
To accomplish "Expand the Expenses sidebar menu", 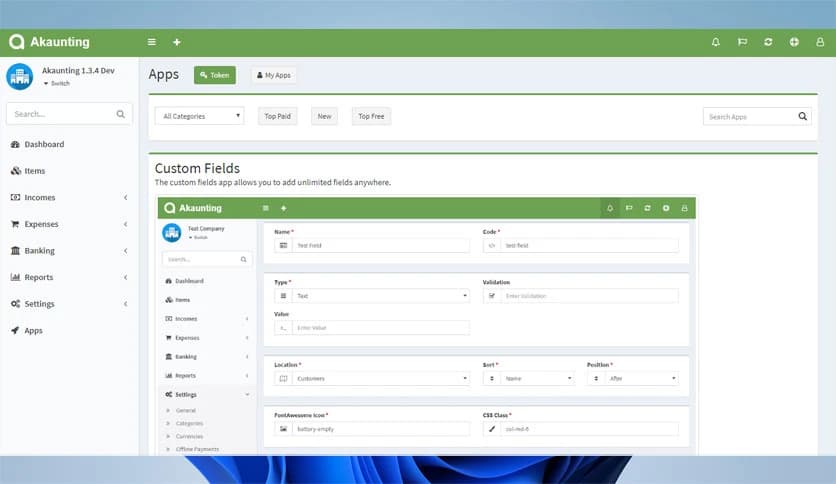I will pyautogui.click(x=69, y=224).
